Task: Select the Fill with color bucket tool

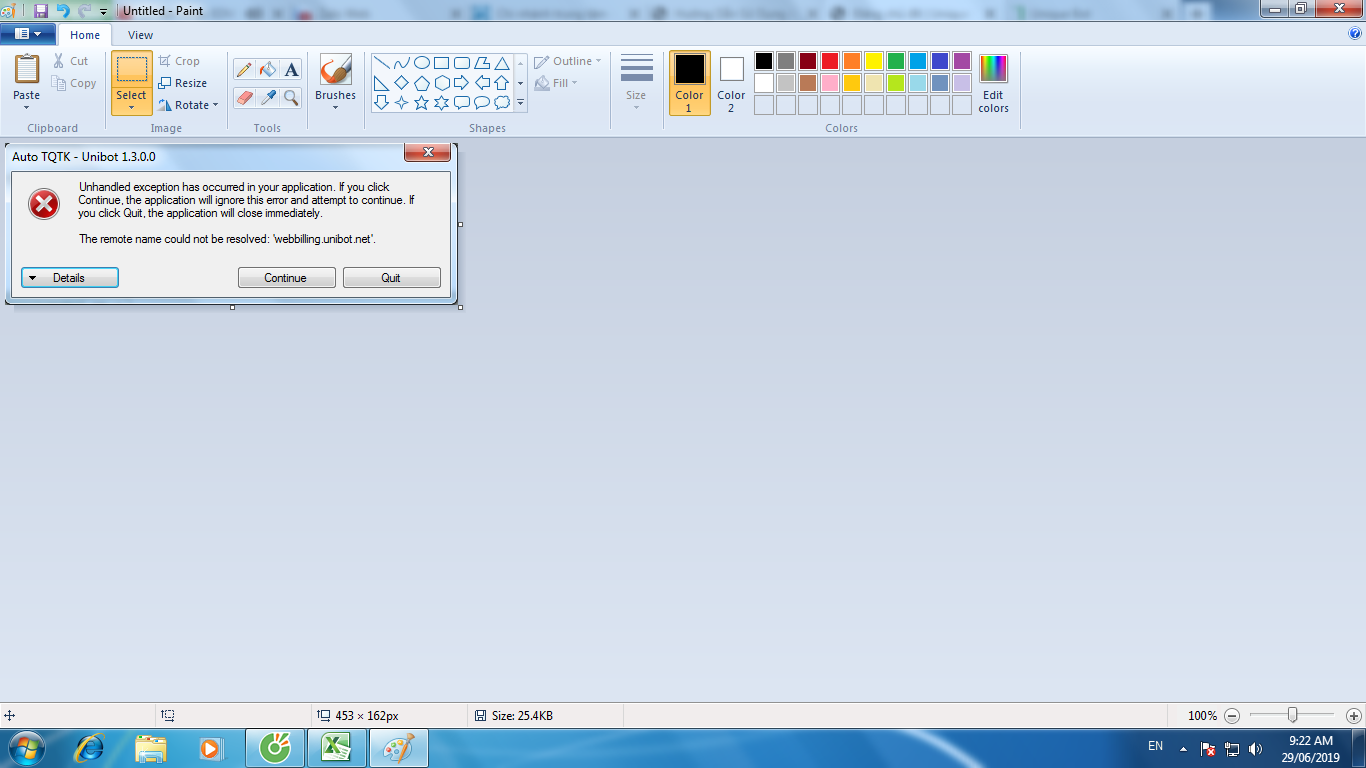Action: 267,69
